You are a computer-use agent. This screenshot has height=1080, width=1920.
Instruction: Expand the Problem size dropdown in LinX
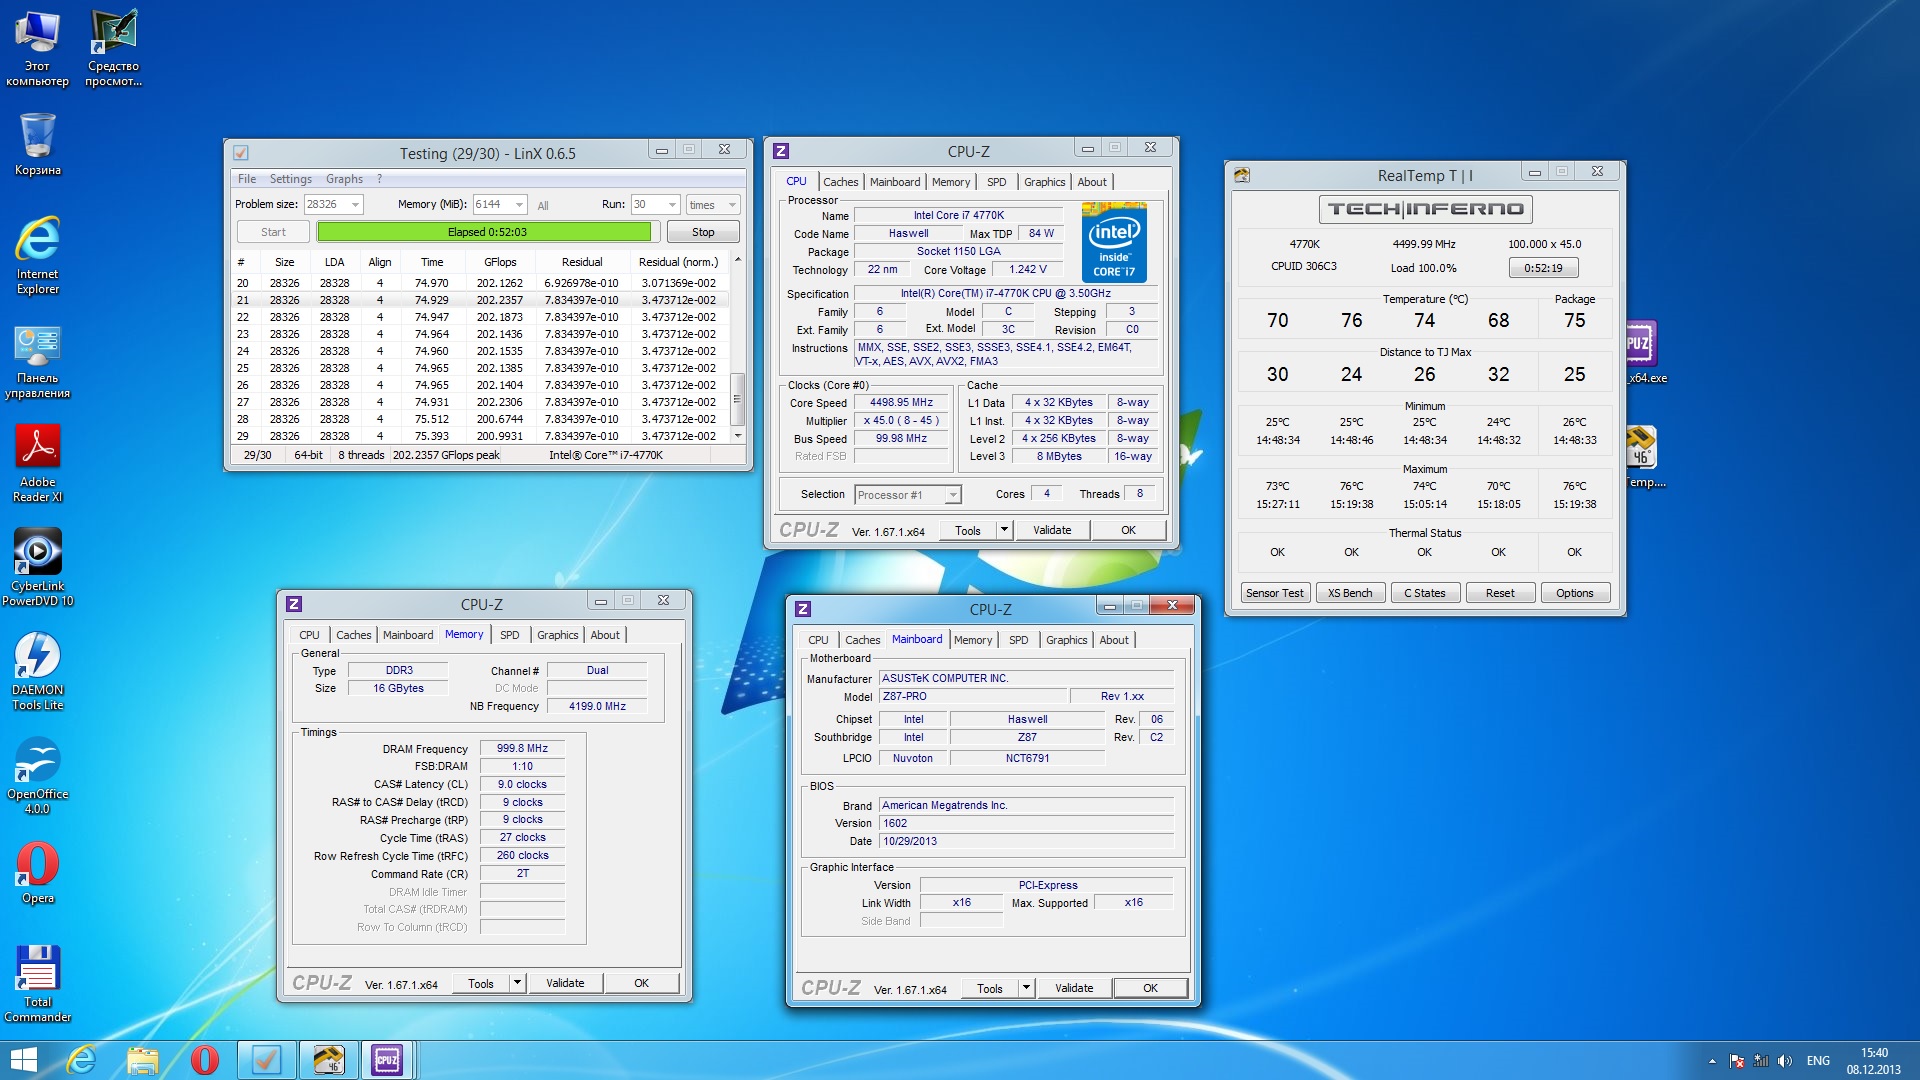click(355, 205)
